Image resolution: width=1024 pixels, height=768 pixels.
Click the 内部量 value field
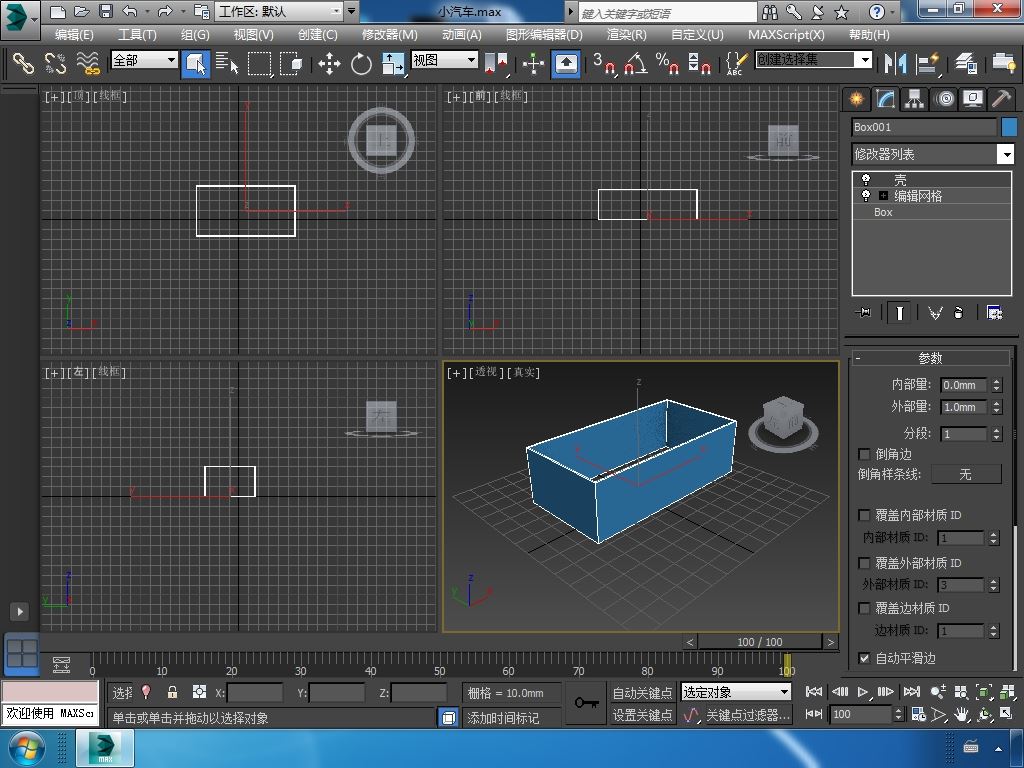tap(964, 385)
